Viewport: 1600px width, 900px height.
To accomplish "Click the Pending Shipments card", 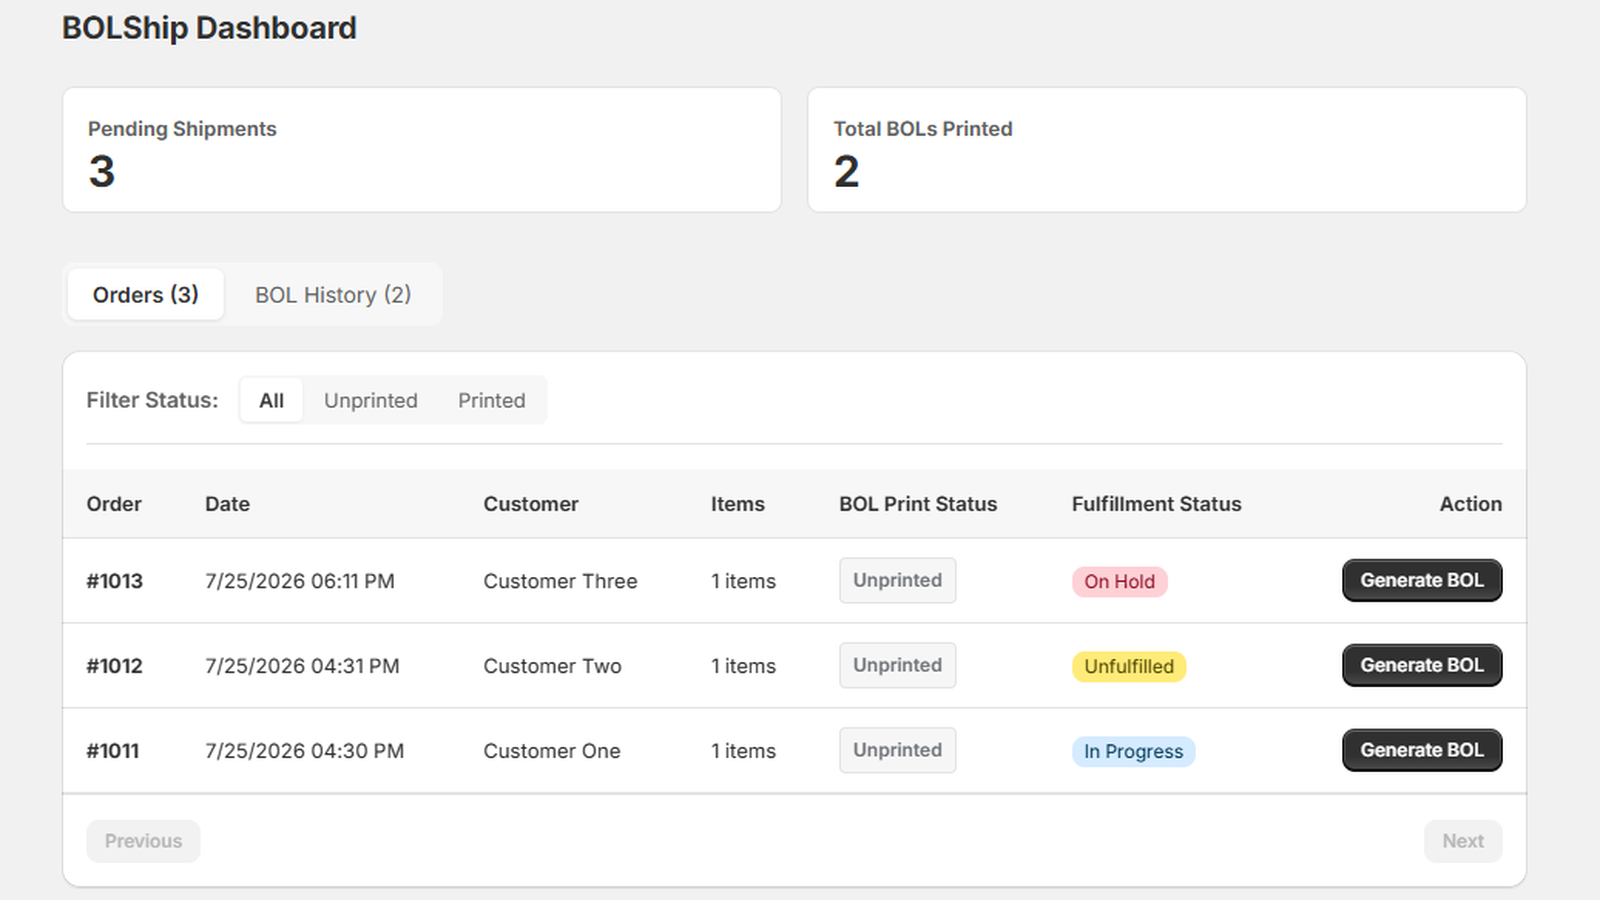I will pos(422,150).
